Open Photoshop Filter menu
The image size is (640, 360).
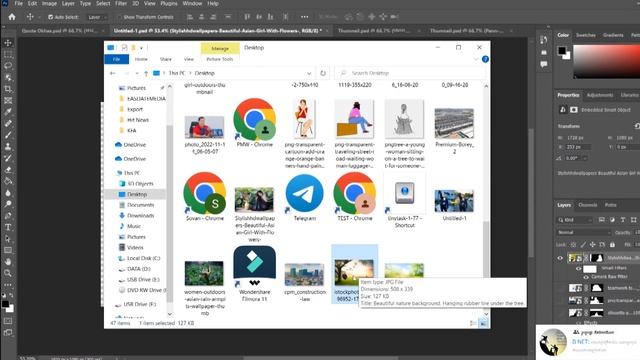click(121, 3)
